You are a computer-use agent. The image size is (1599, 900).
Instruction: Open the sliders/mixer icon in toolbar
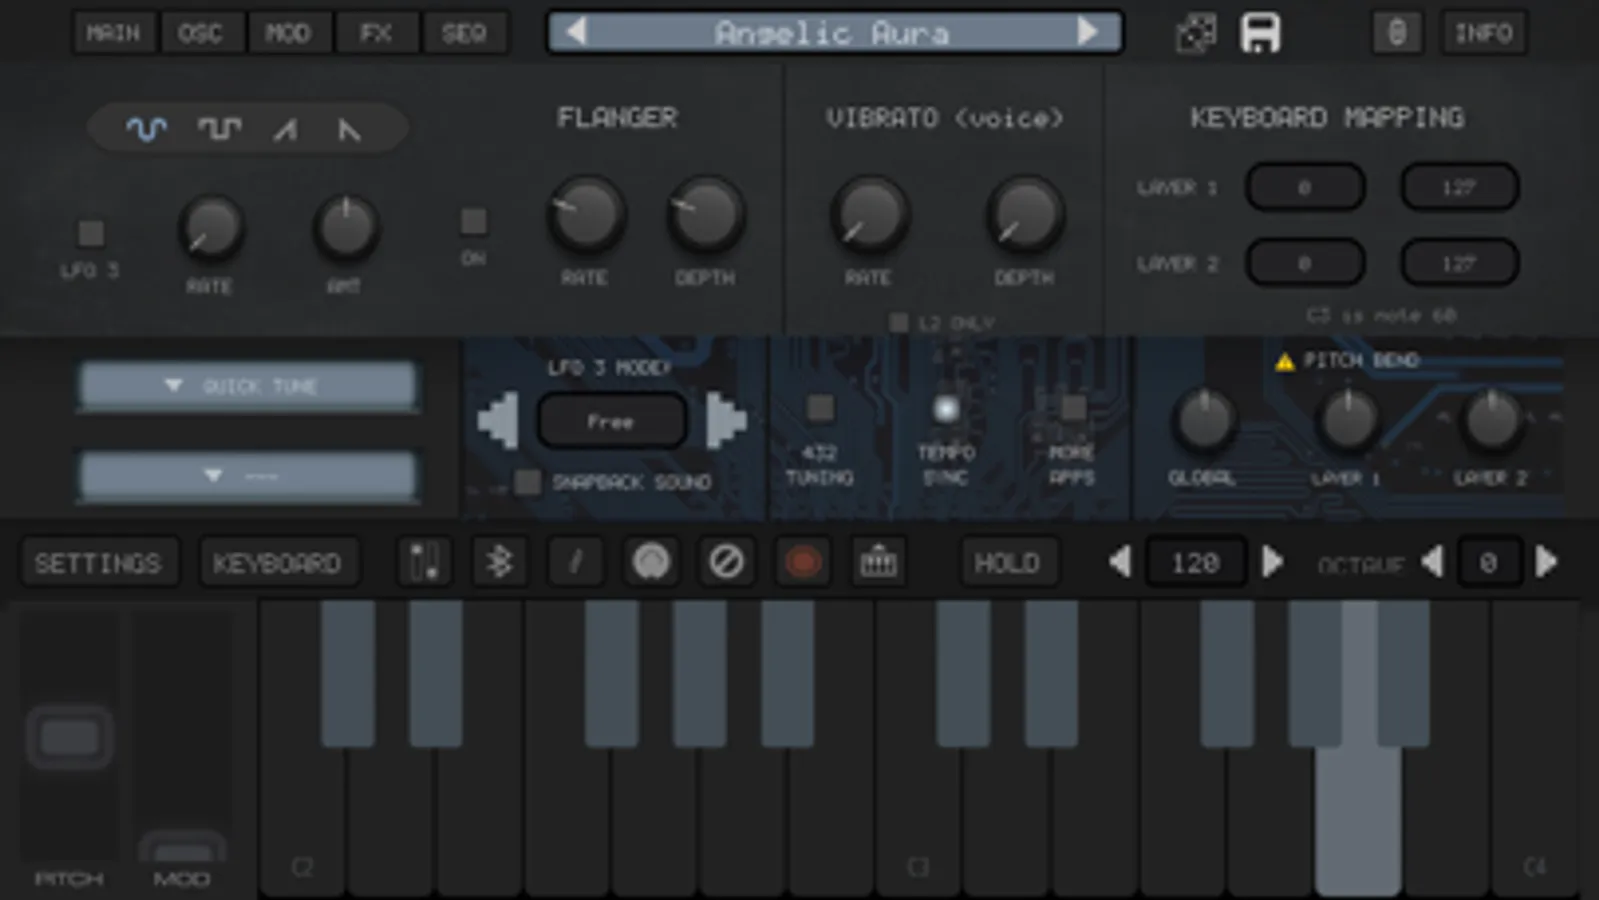(x=424, y=562)
